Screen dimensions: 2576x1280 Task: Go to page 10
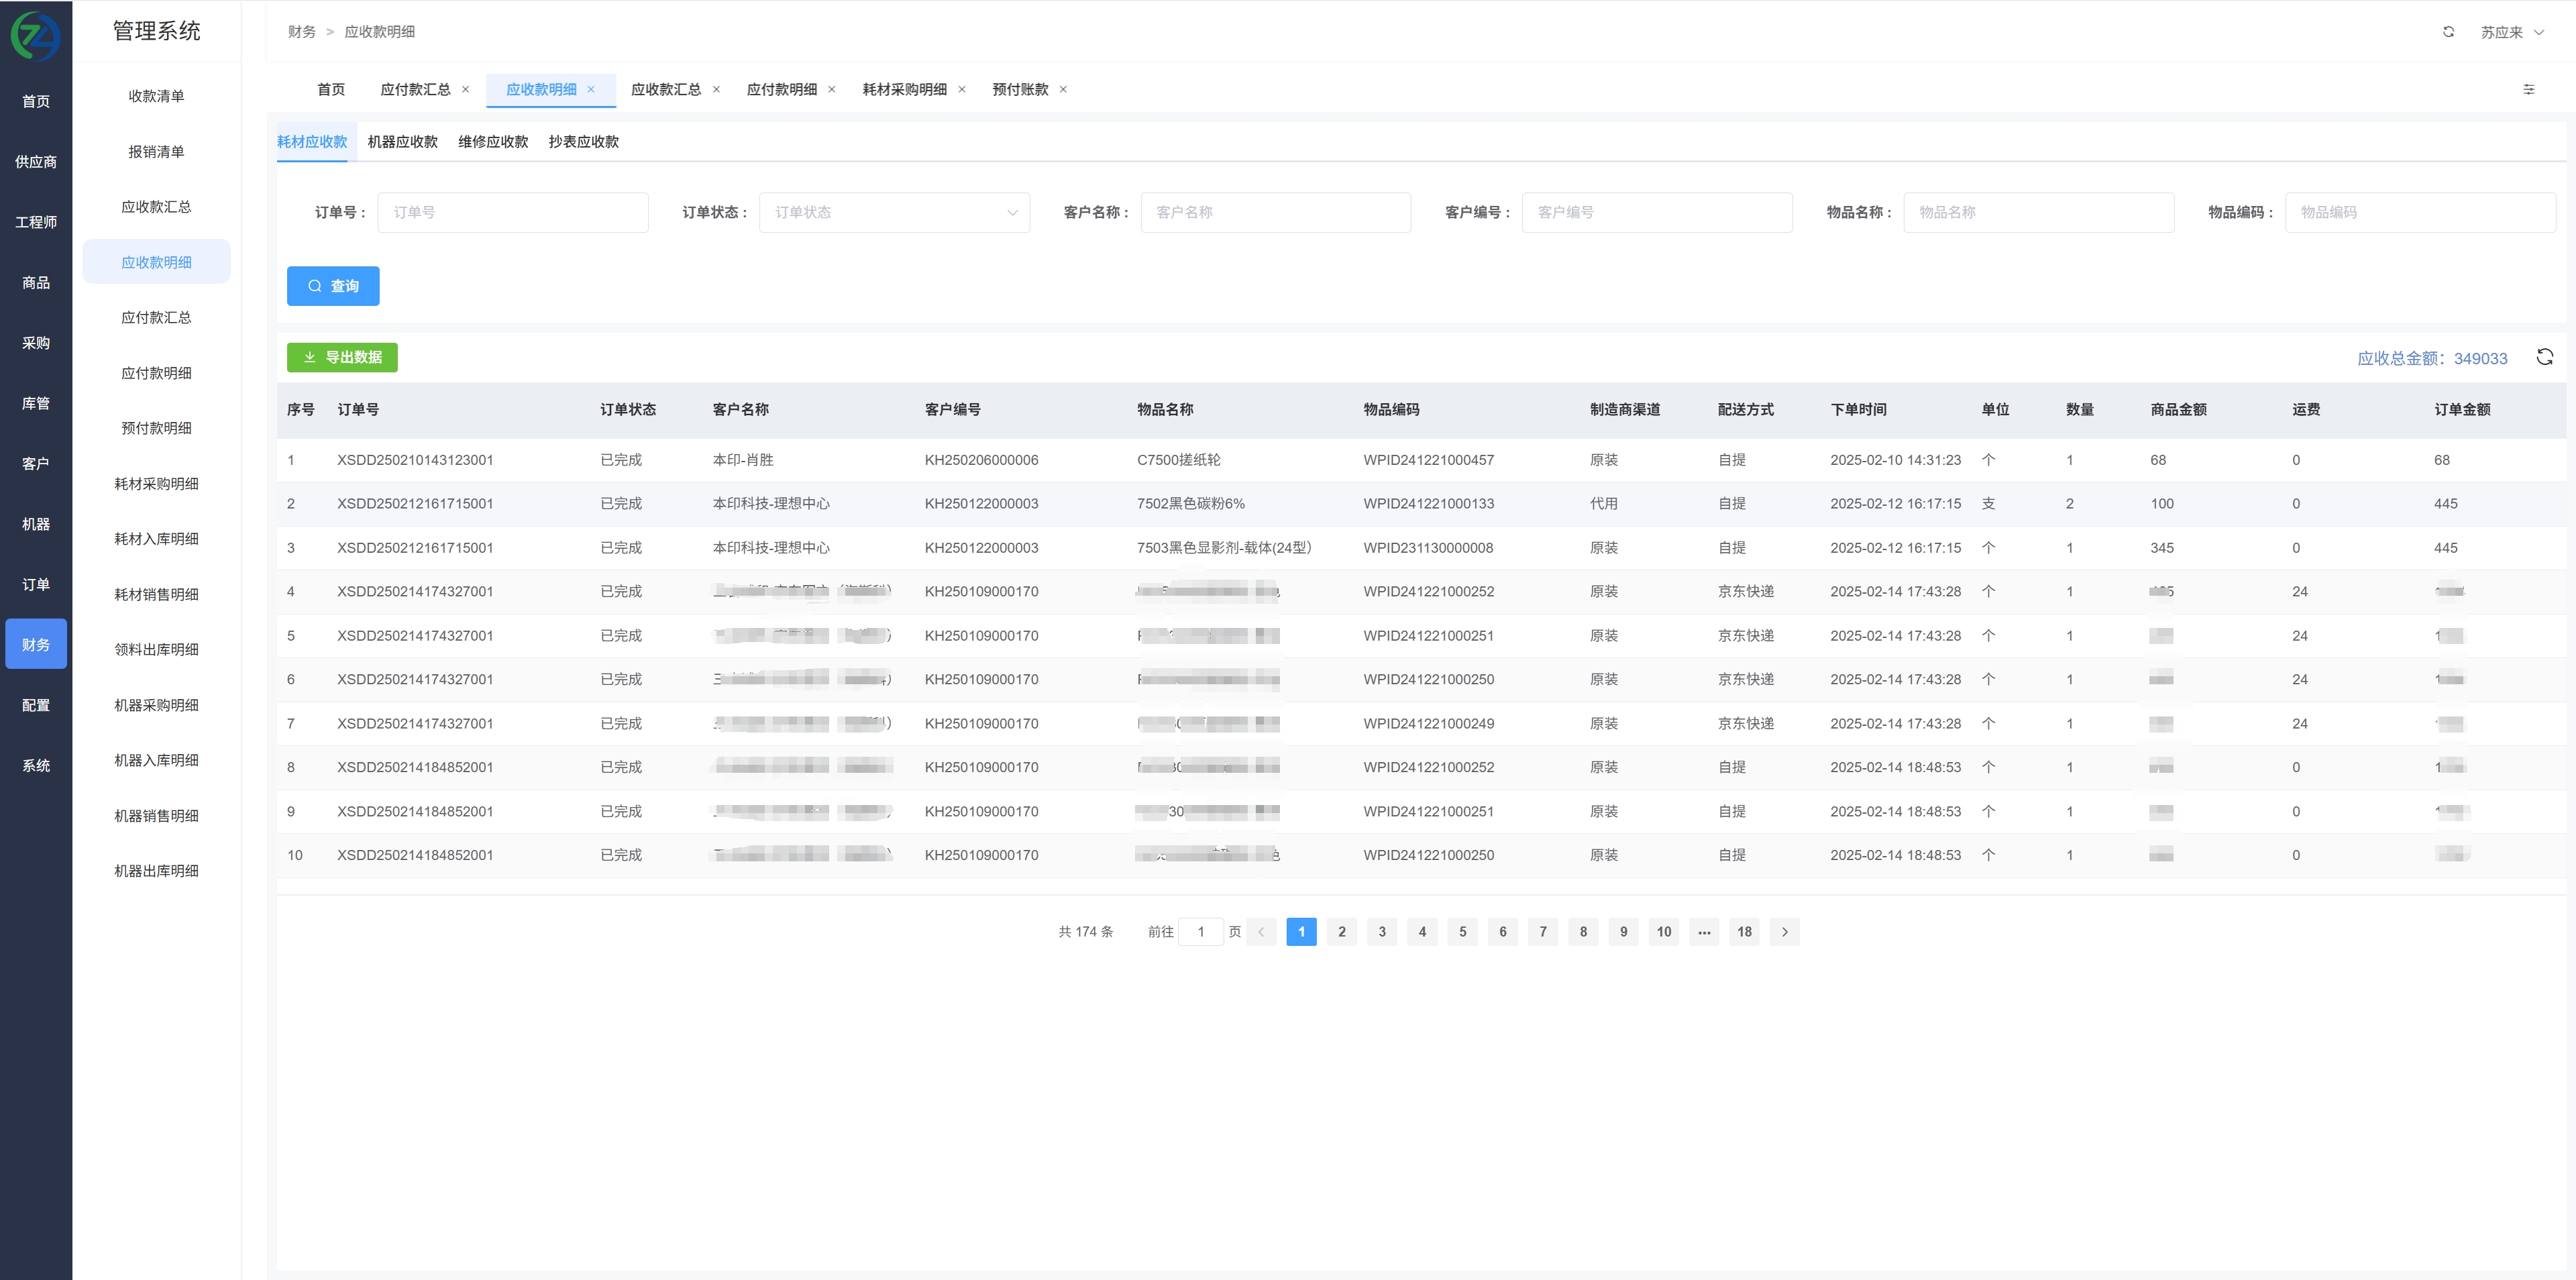point(1664,932)
